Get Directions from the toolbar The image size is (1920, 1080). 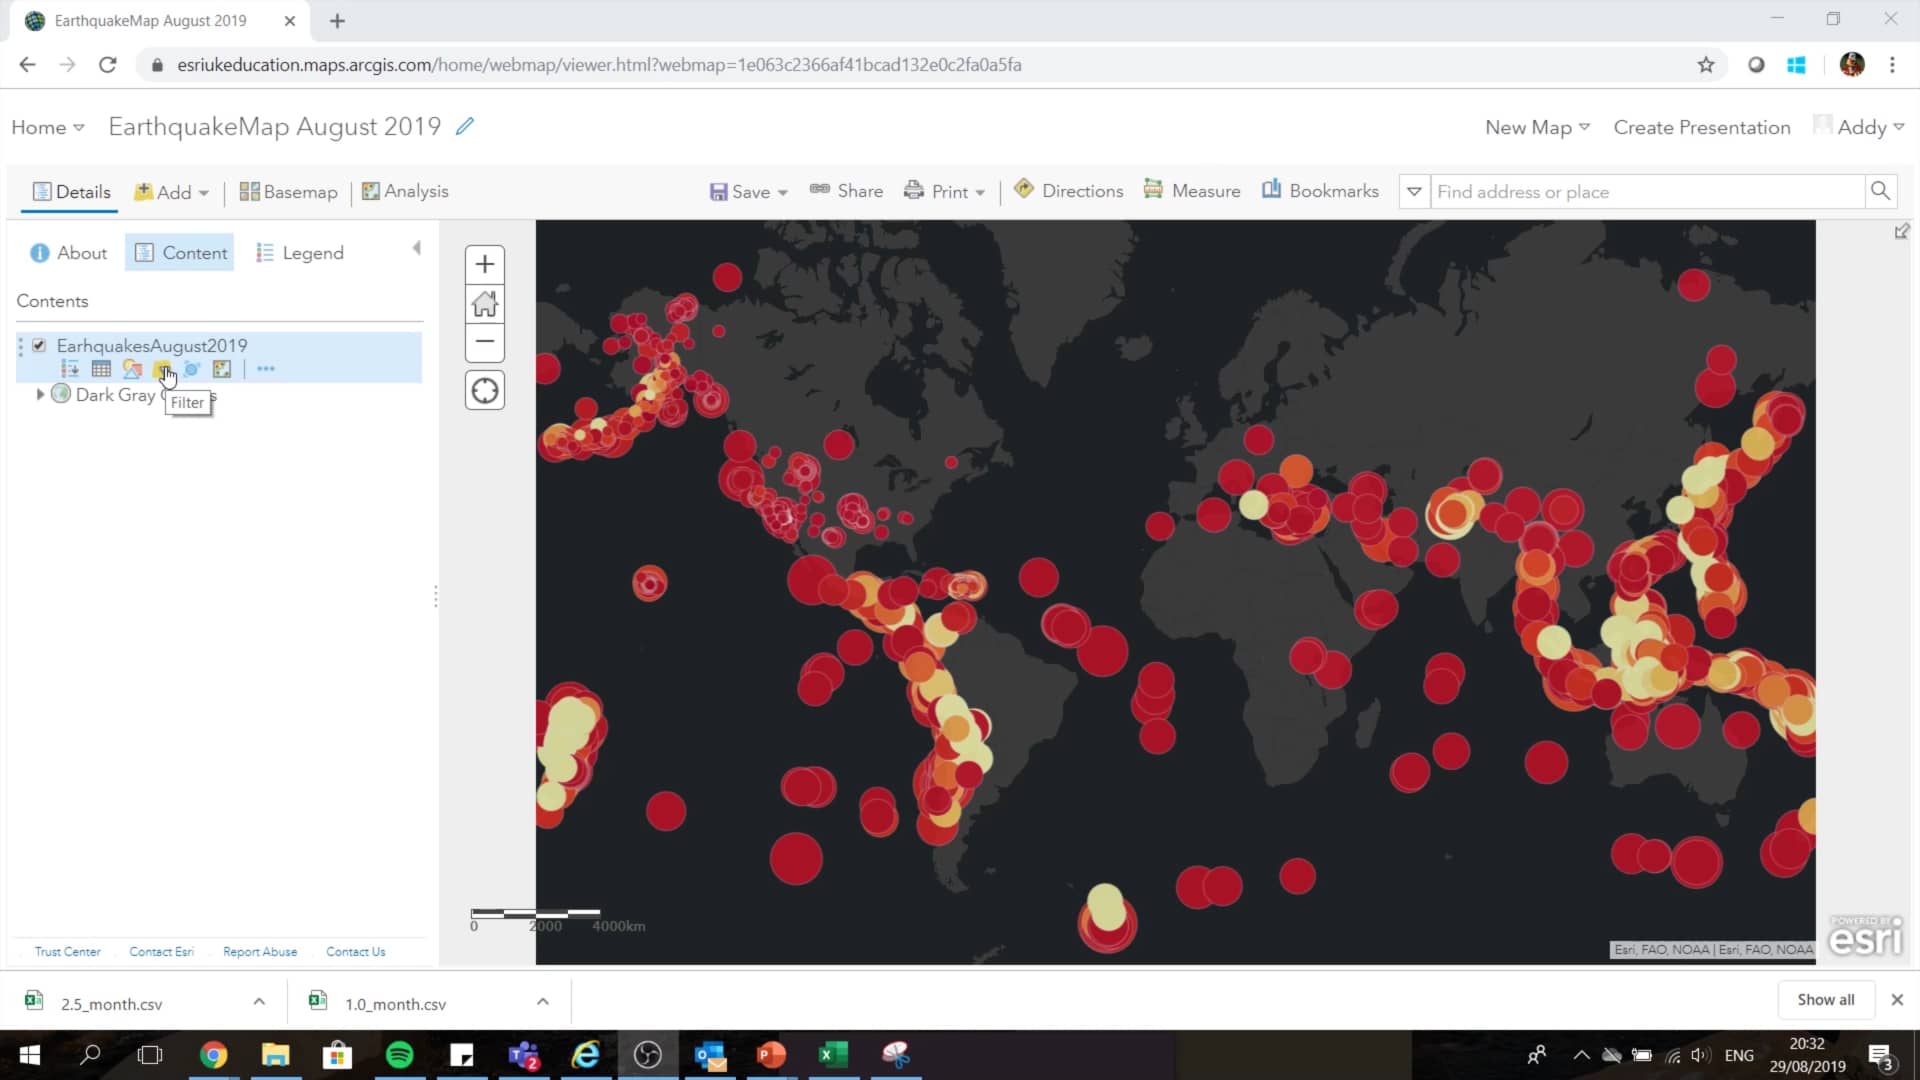pyautogui.click(x=1068, y=190)
